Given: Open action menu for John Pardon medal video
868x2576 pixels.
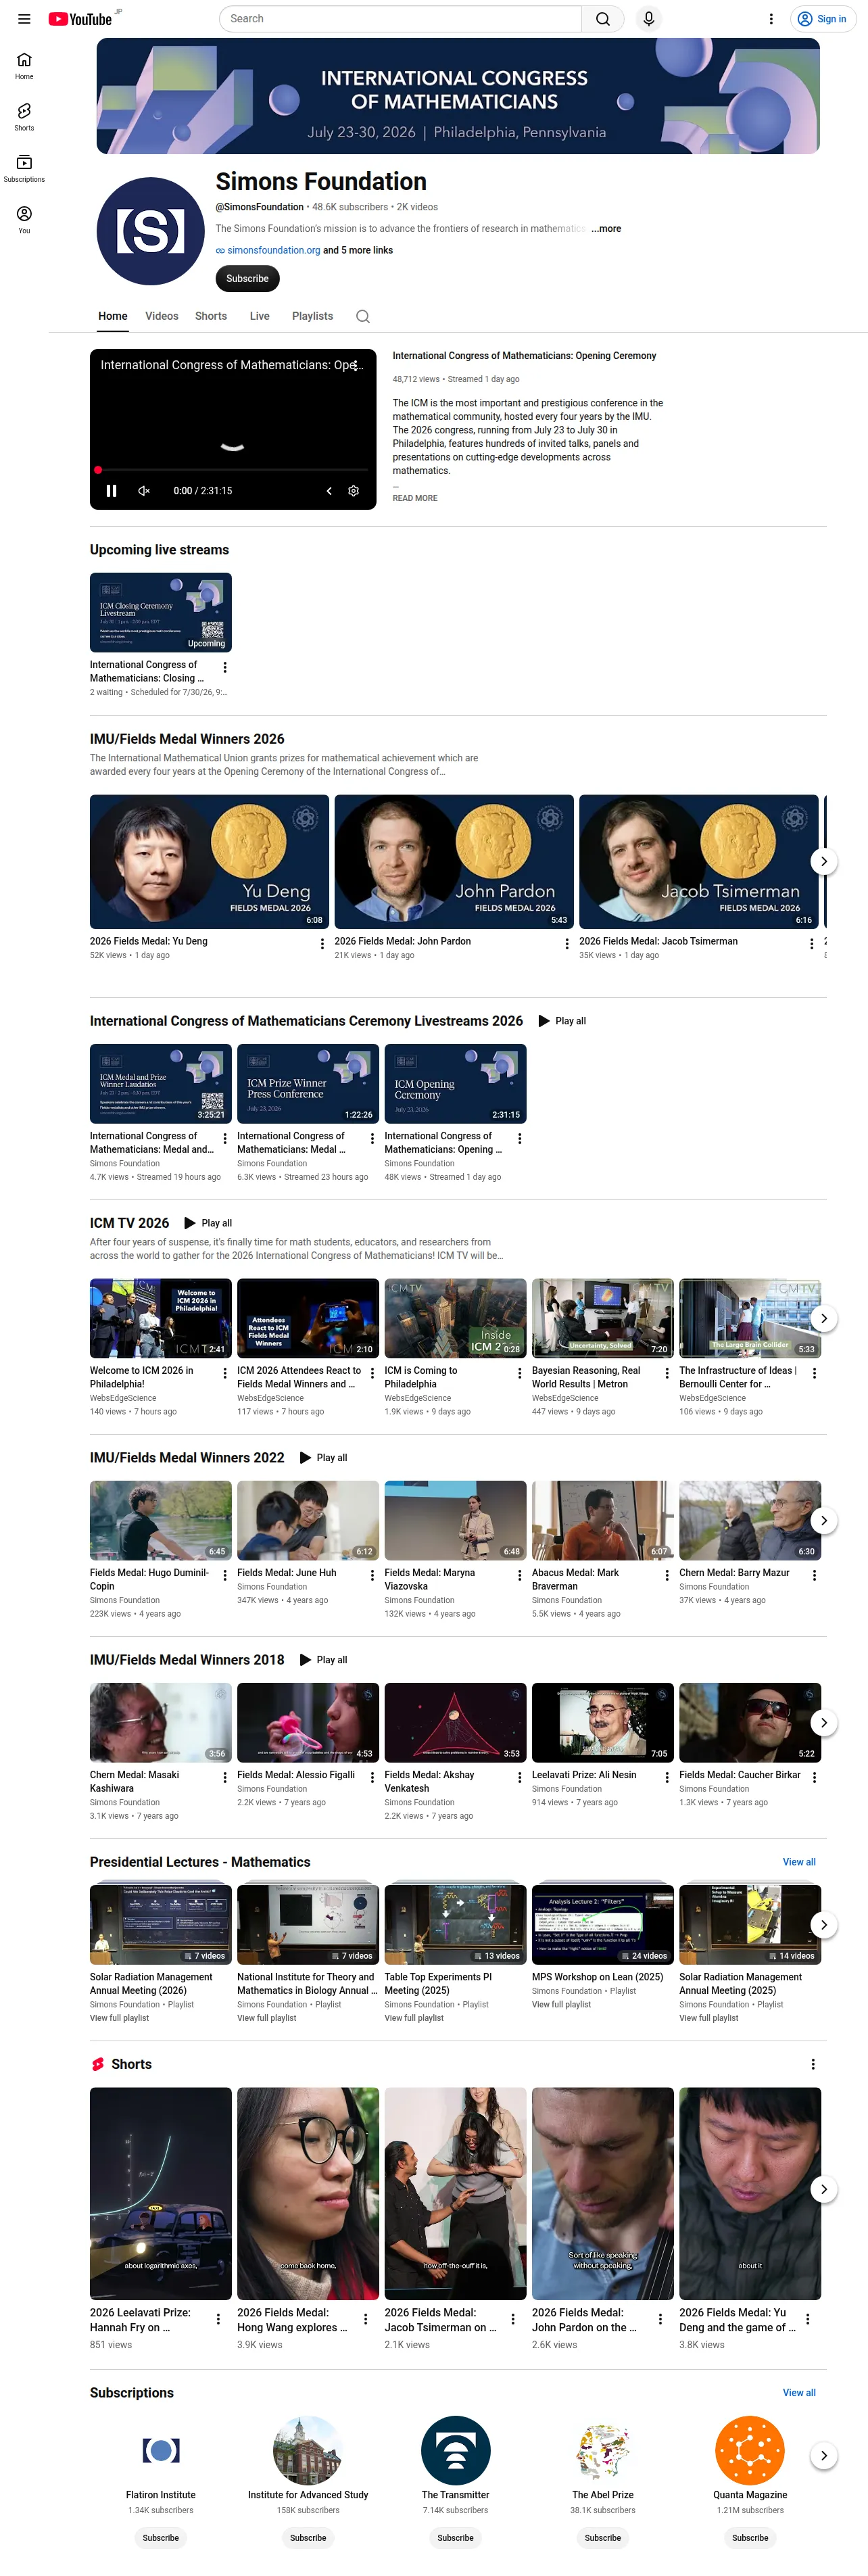Looking at the screenshot, I should 567,944.
